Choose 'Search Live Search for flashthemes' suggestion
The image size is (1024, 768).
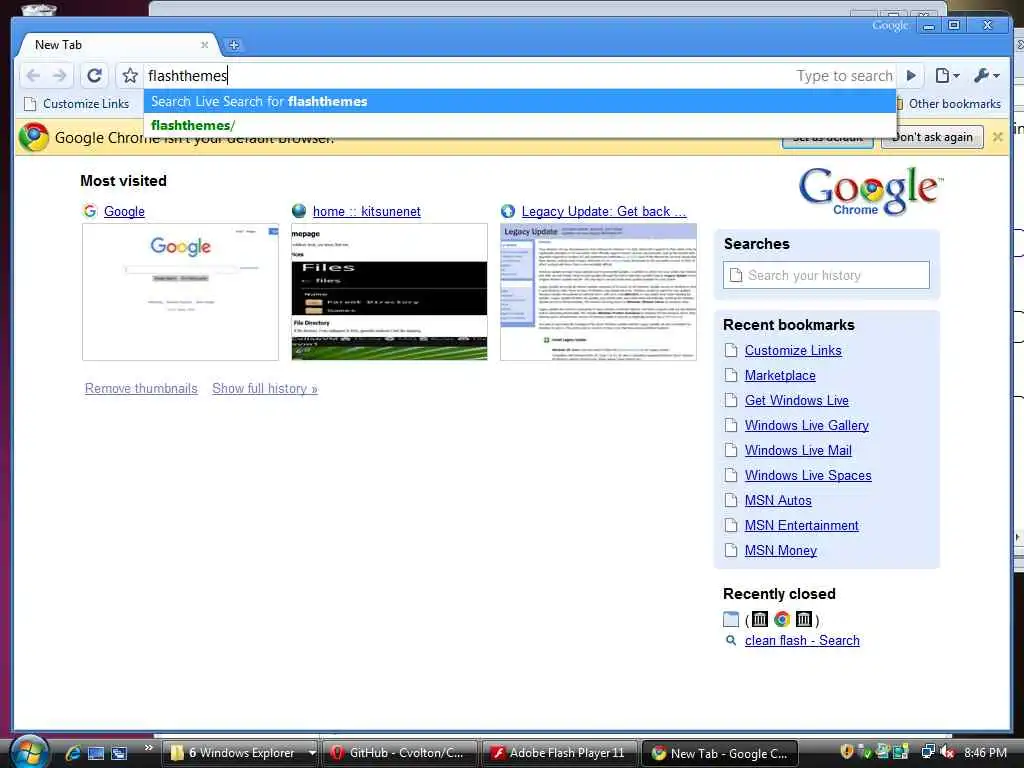coord(520,101)
